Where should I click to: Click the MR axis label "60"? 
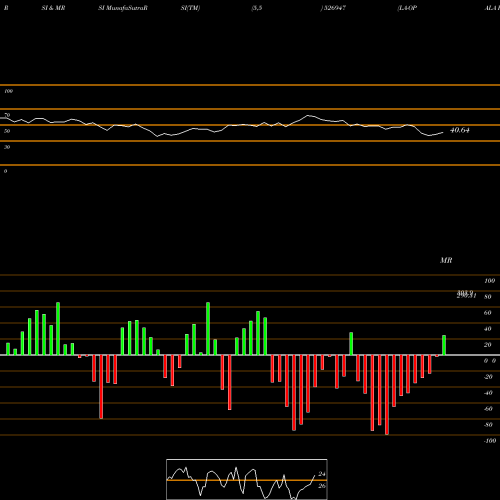[x=488, y=313]
